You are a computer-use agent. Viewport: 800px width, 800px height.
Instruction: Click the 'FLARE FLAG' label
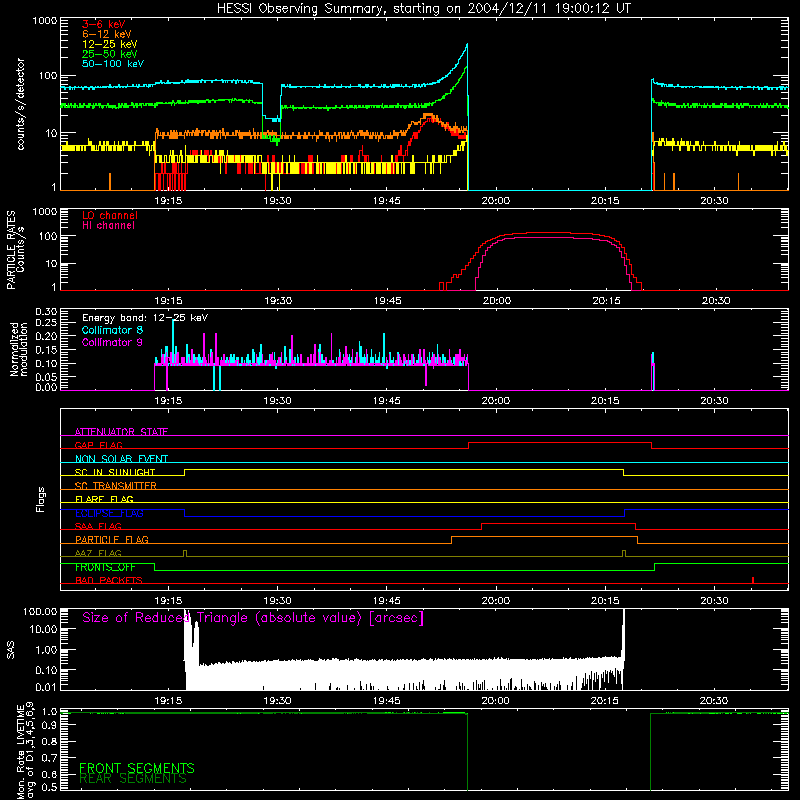pyautogui.click(x=104, y=499)
